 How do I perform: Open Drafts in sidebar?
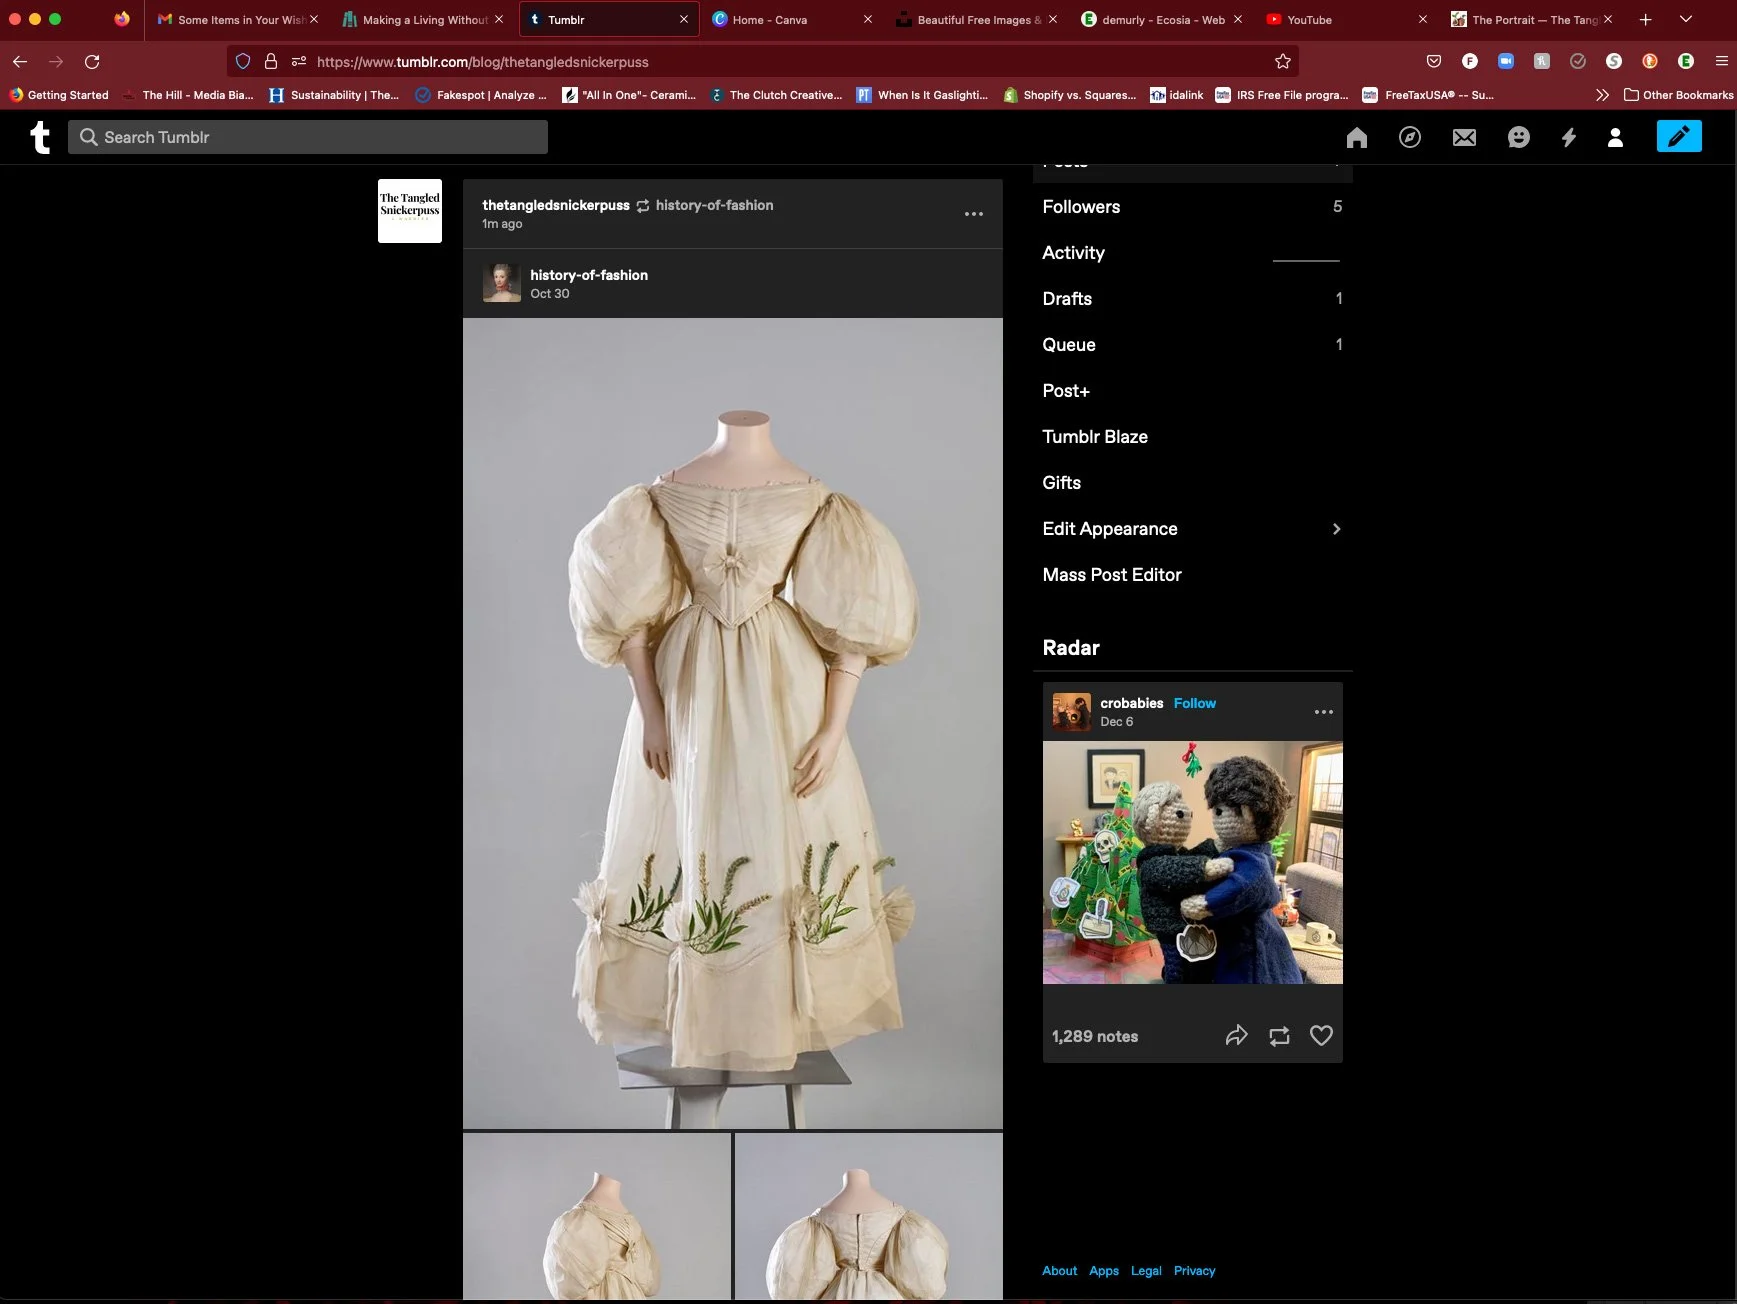pyautogui.click(x=1192, y=299)
